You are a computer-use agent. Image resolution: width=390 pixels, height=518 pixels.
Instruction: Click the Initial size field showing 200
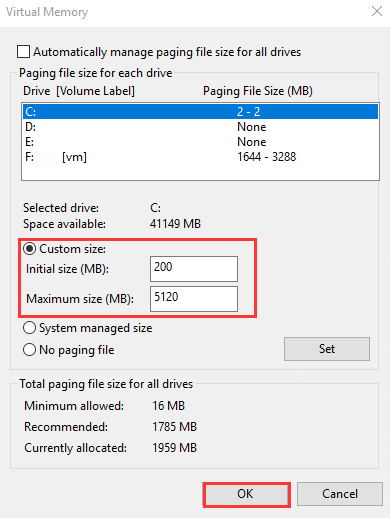coord(194,269)
